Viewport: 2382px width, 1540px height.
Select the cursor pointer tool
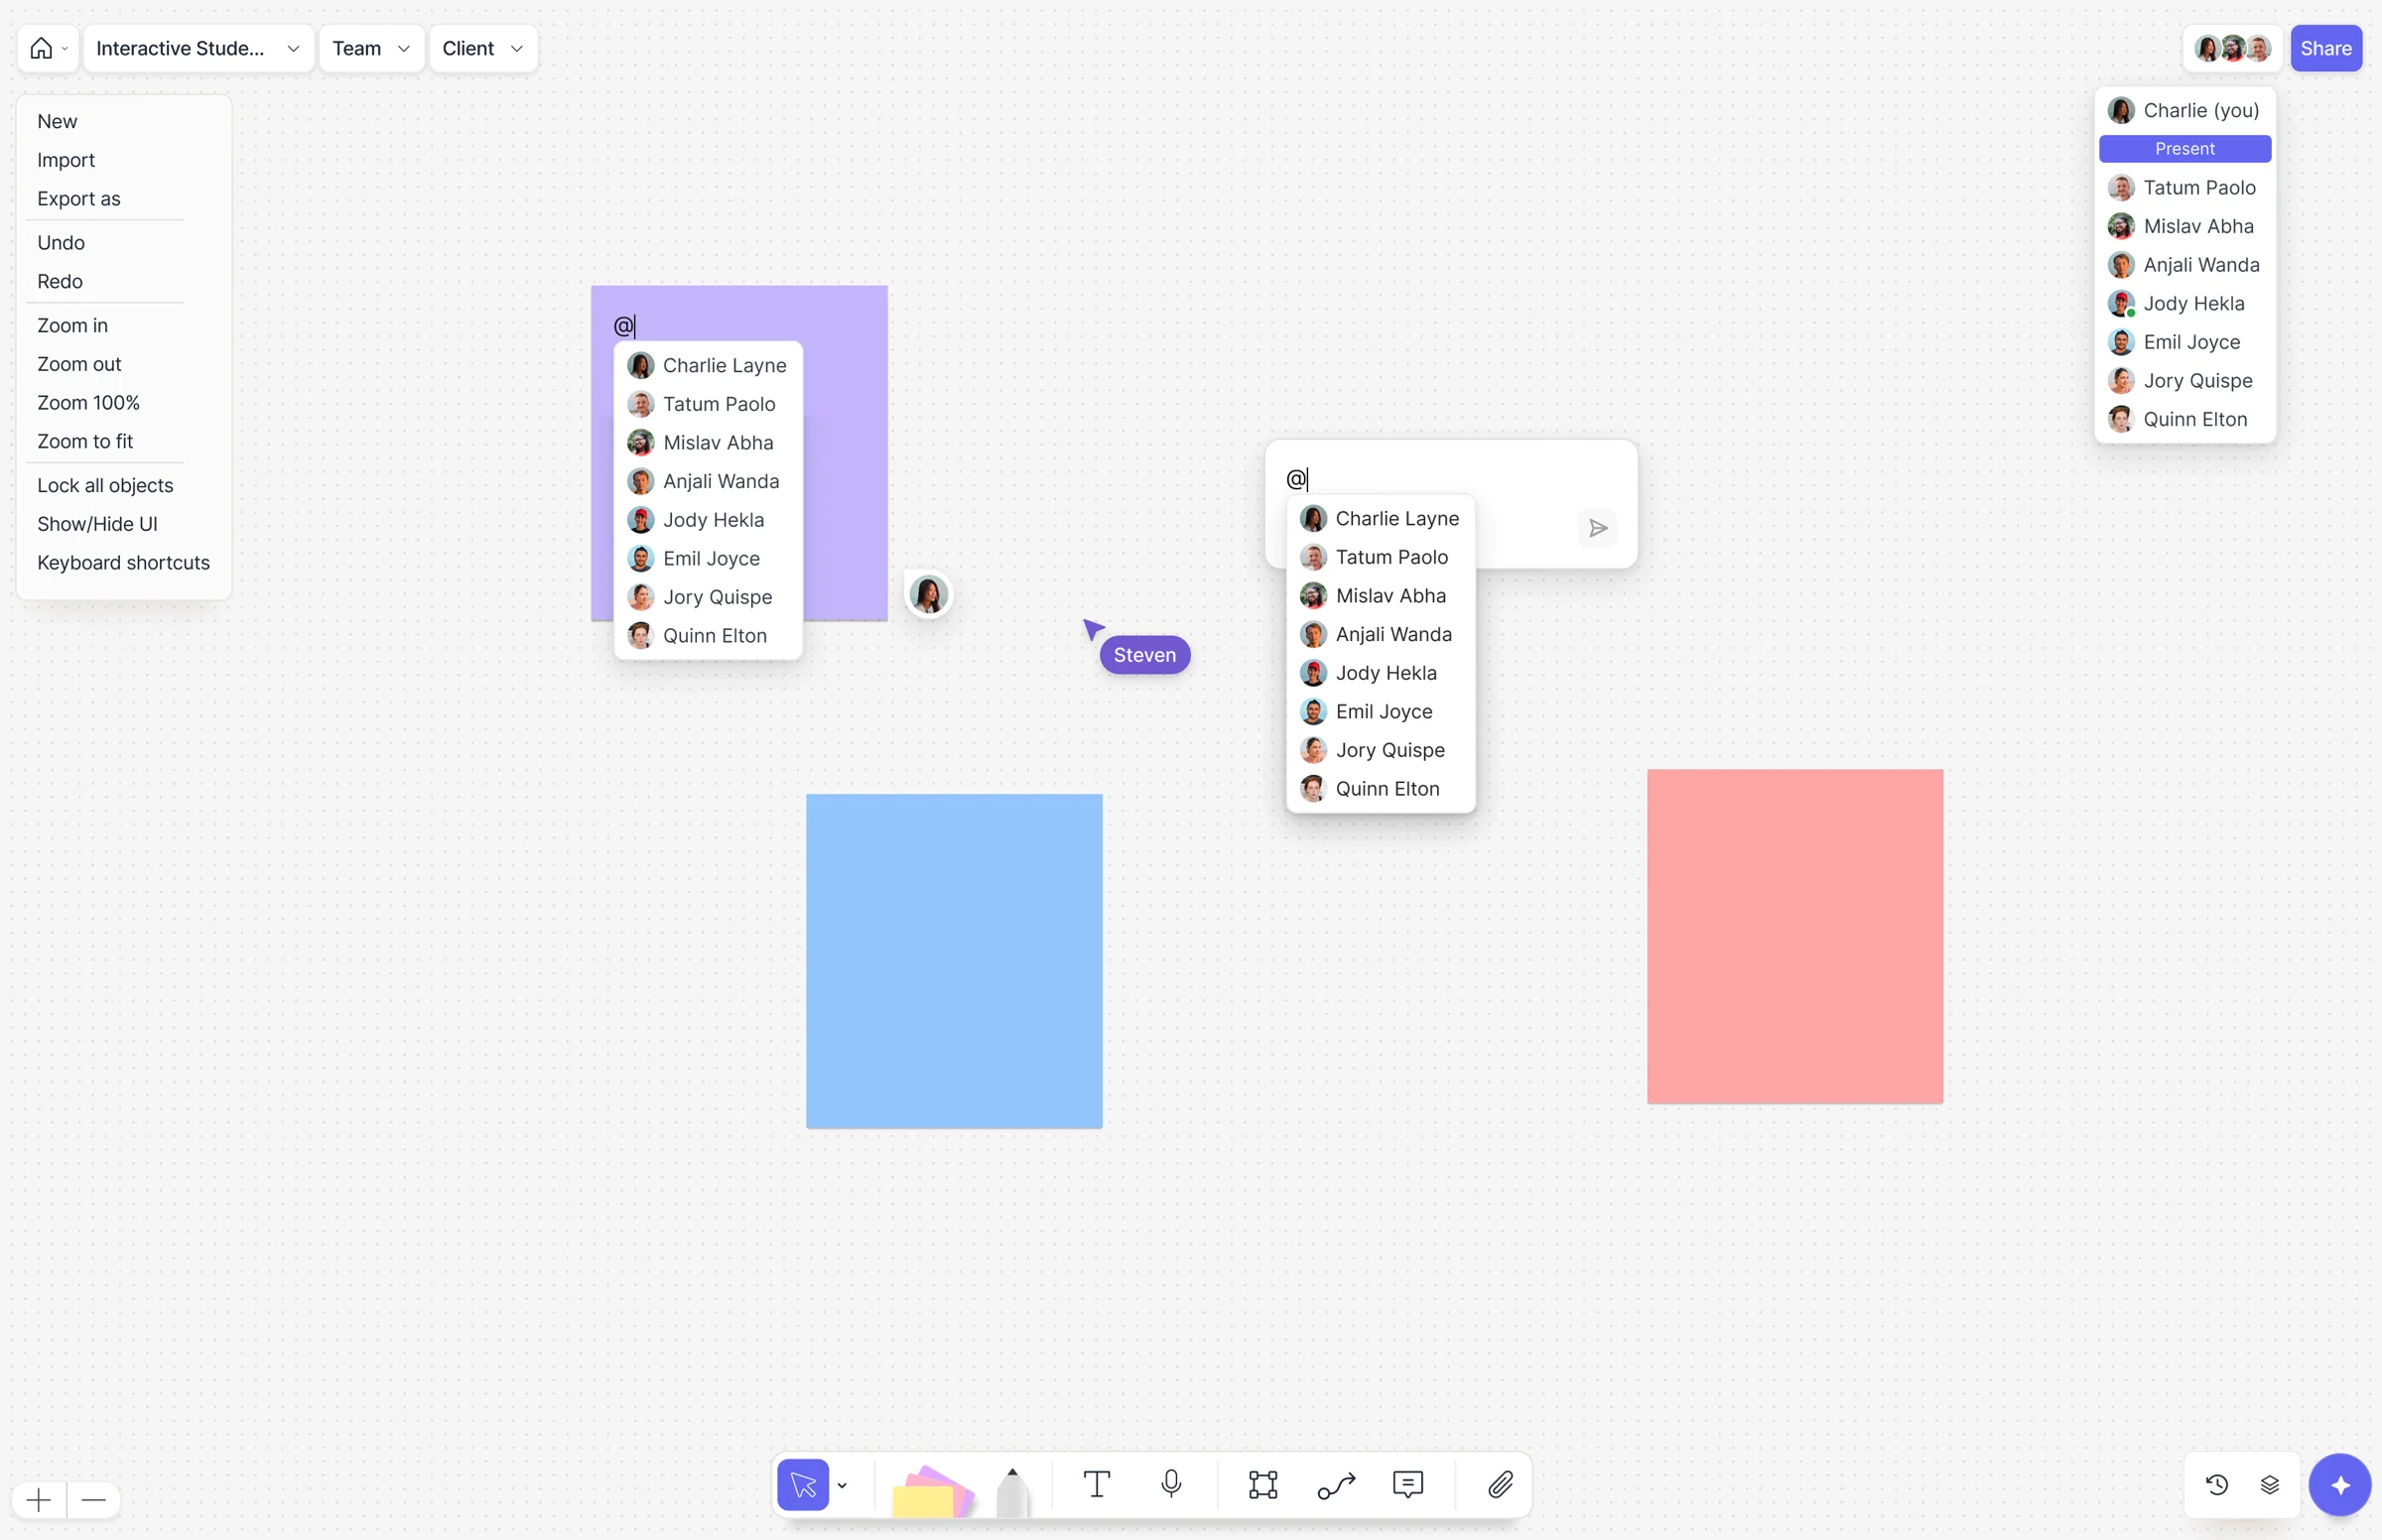tap(803, 1484)
